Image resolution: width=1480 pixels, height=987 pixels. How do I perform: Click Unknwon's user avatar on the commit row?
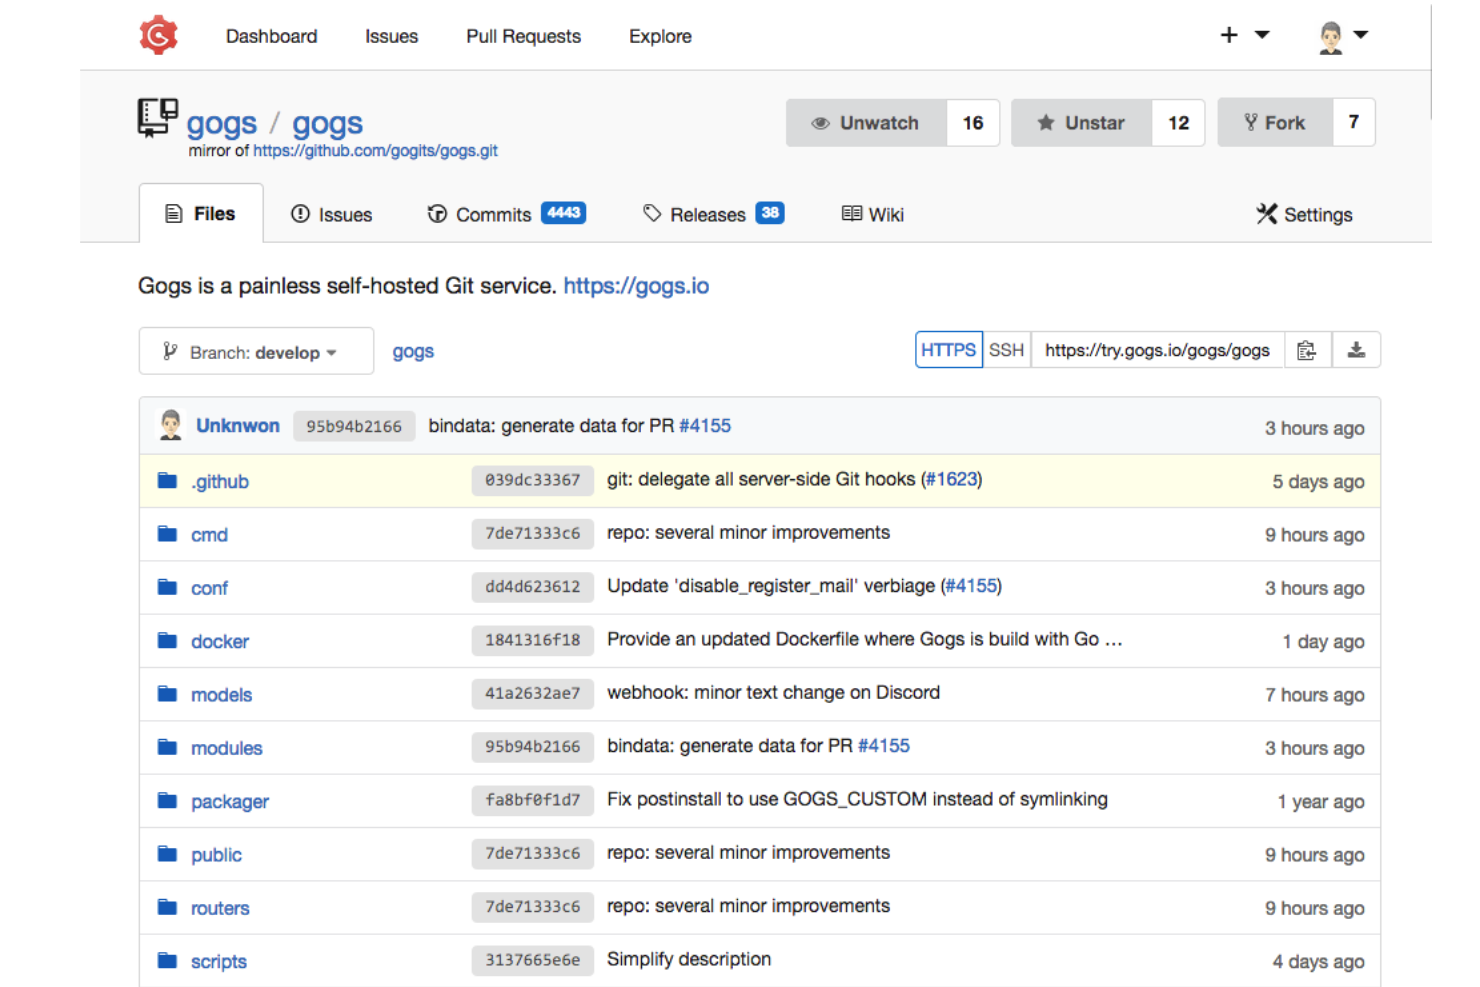pos(170,425)
